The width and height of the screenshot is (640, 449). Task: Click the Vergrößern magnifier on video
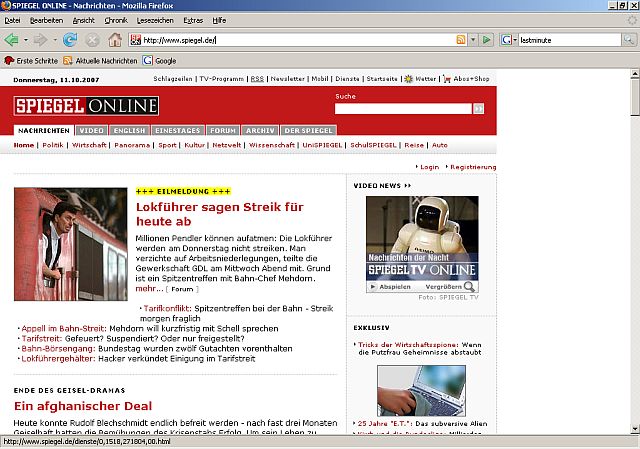tap(470, 286)
